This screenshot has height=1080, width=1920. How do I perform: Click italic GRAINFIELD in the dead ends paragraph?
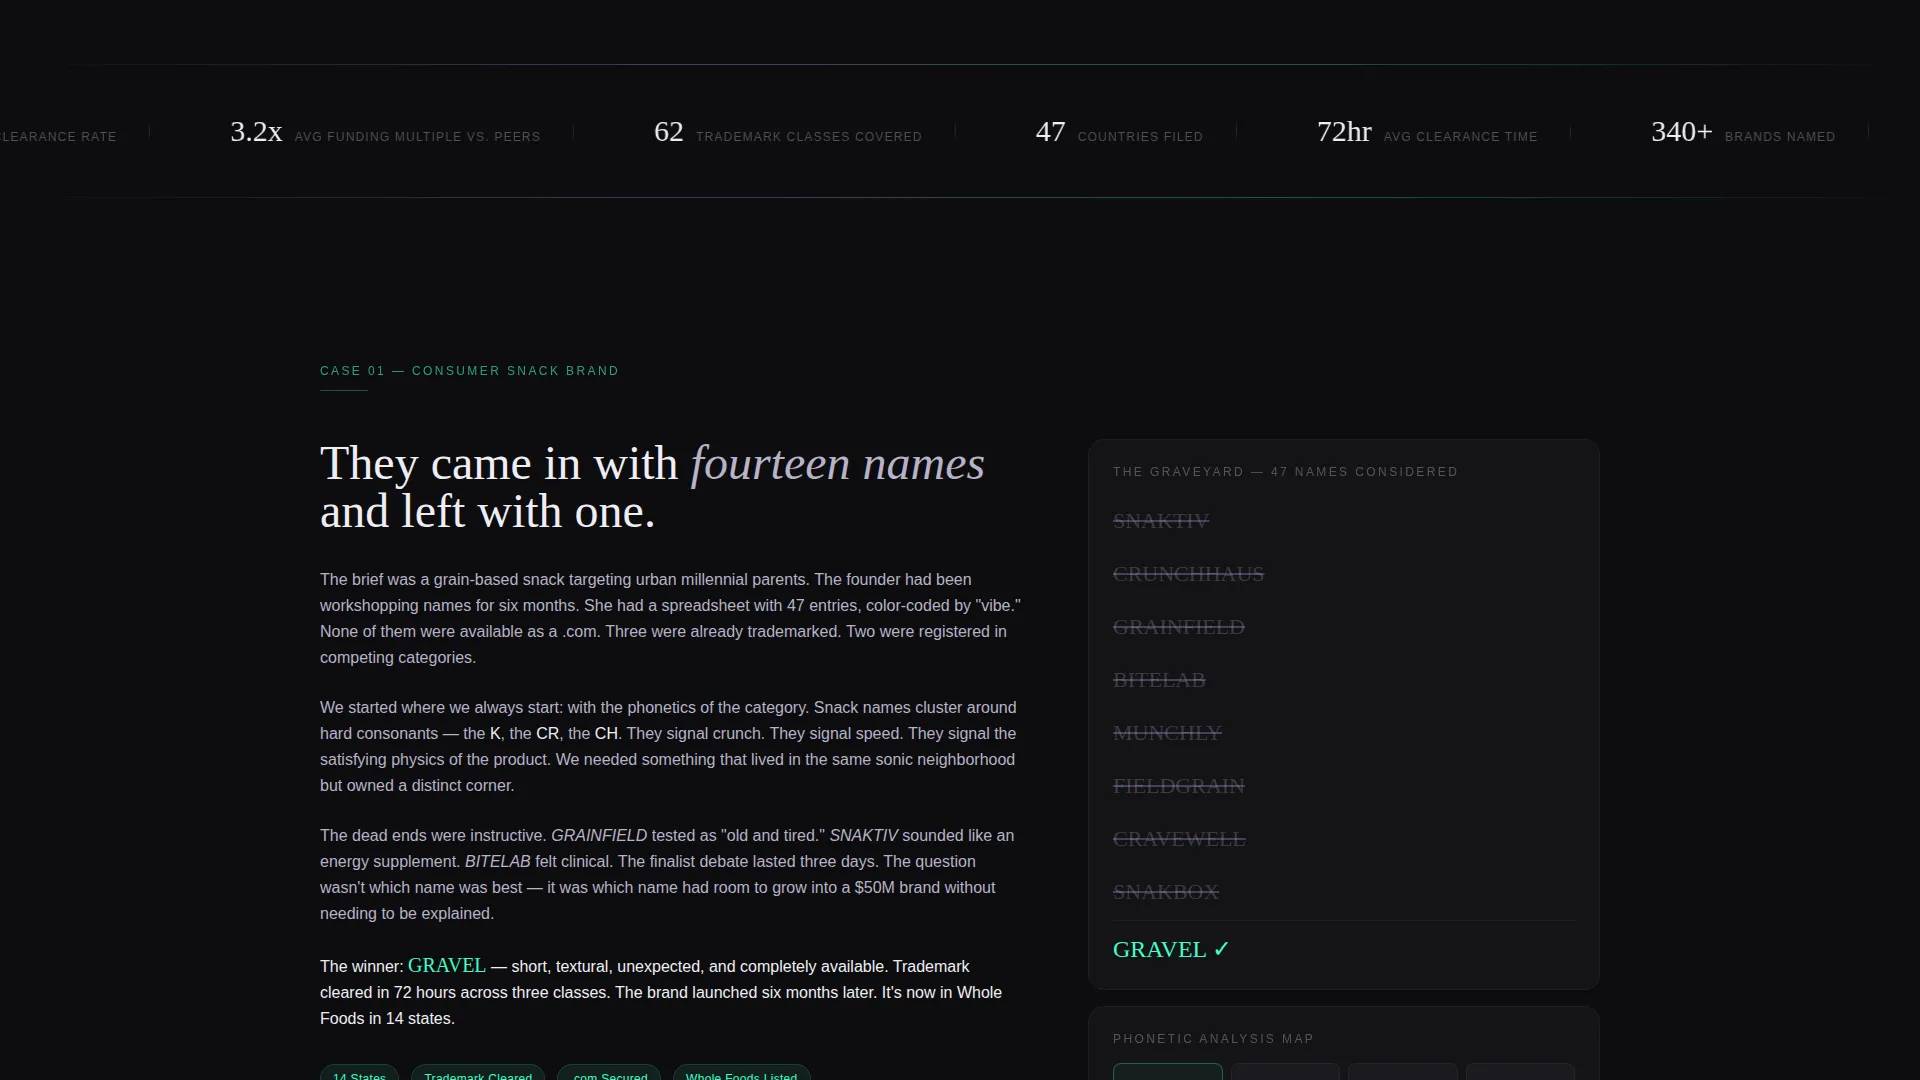[599, 836]
